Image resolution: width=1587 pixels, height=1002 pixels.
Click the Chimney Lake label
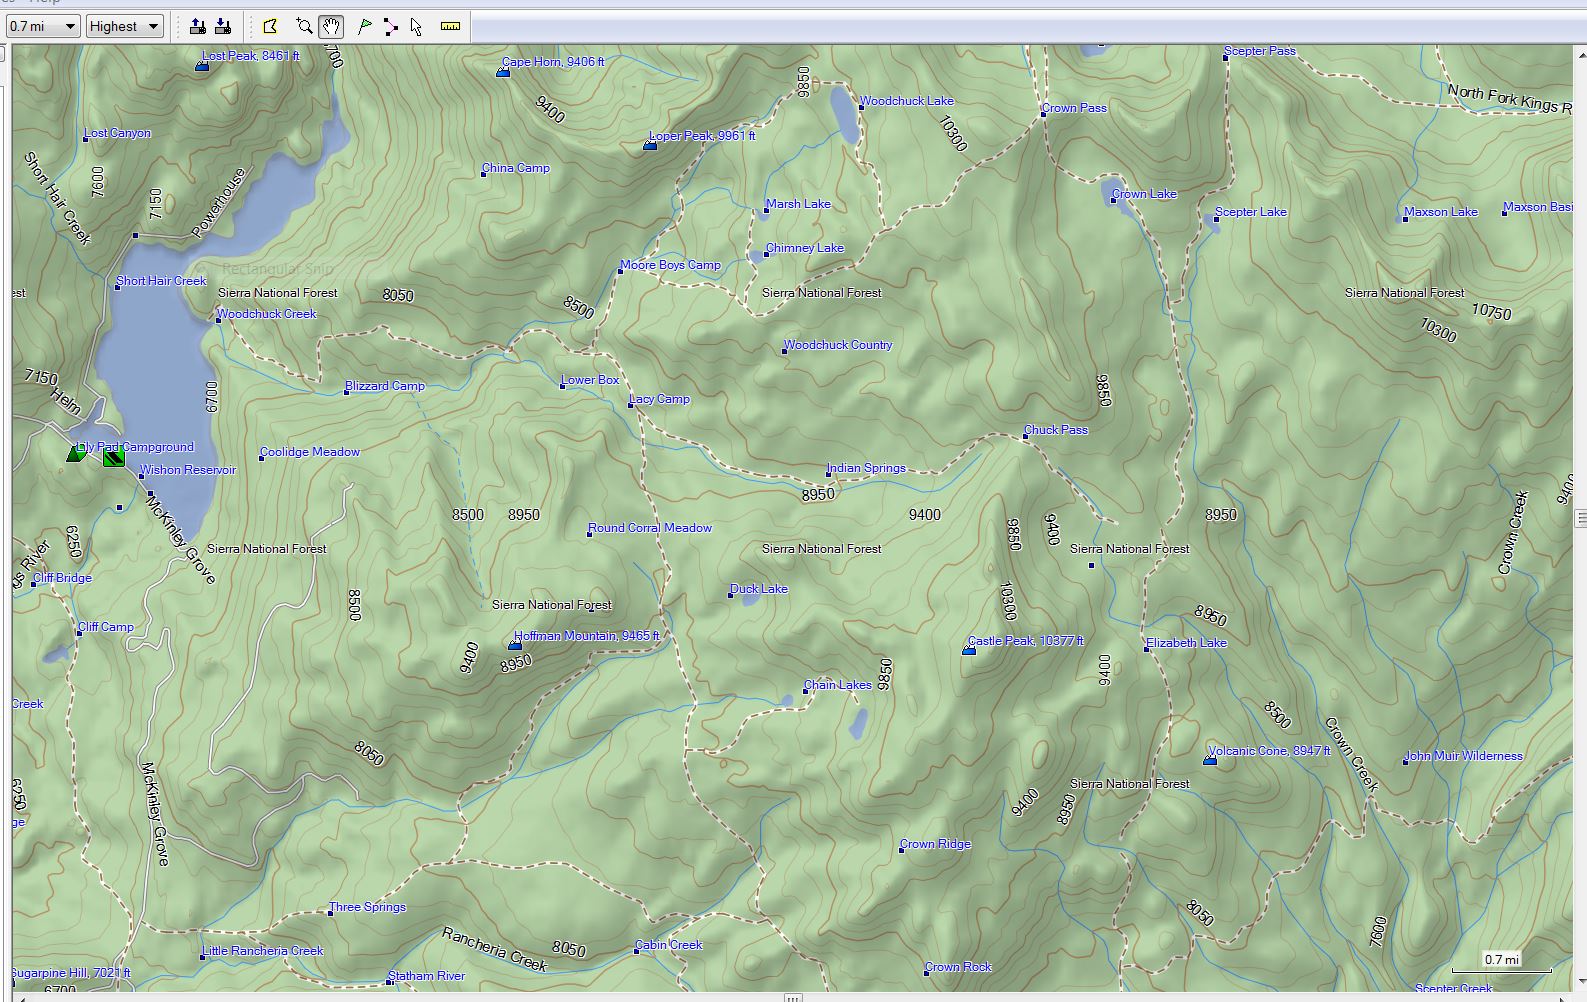tap(805, 248)
